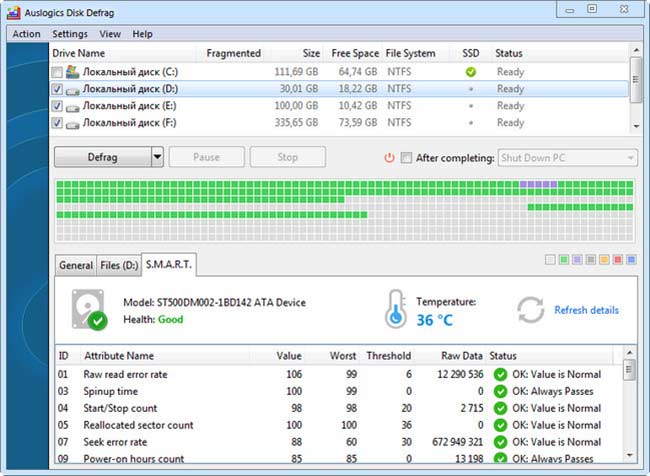Select the Seek error rate row
The height and width of the screenshot is (476, 650).
point(339,442)
